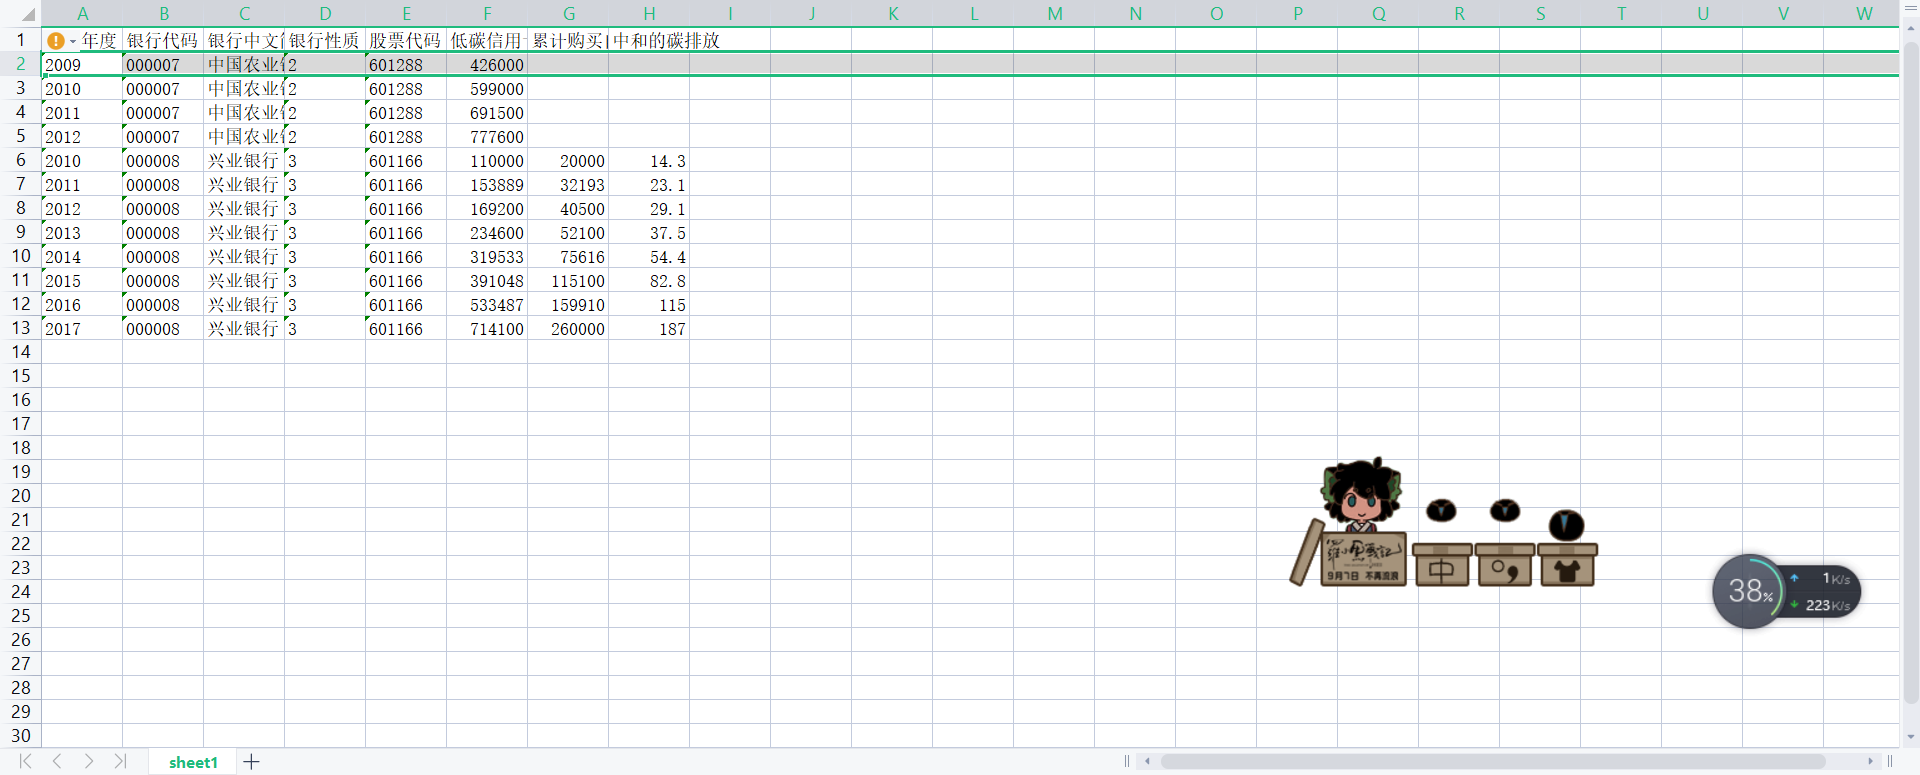Viewport: 1920px width, 775px height.
Task: Click the 000008 cell in row 6
Action: [x=163, y=160]
